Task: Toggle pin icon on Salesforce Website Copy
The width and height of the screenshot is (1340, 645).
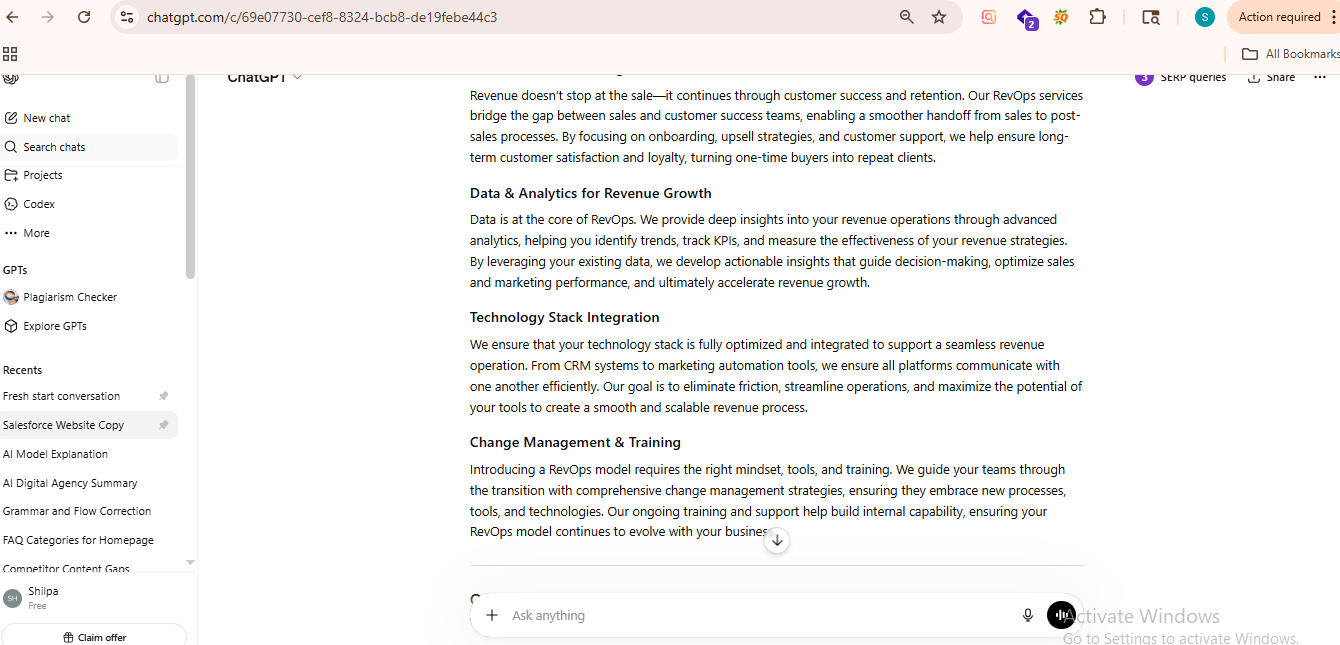Action: point(164,425)
